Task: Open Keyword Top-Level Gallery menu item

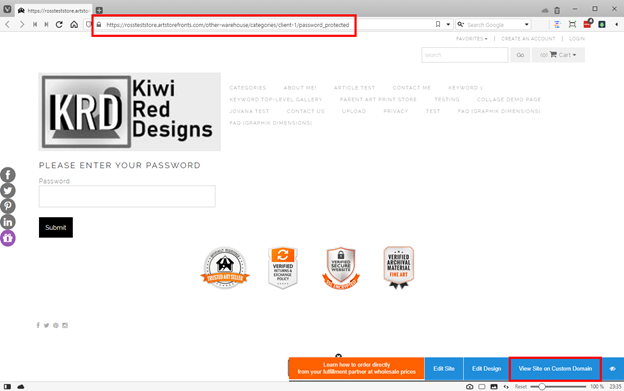Action: click(x=276, y=99)
